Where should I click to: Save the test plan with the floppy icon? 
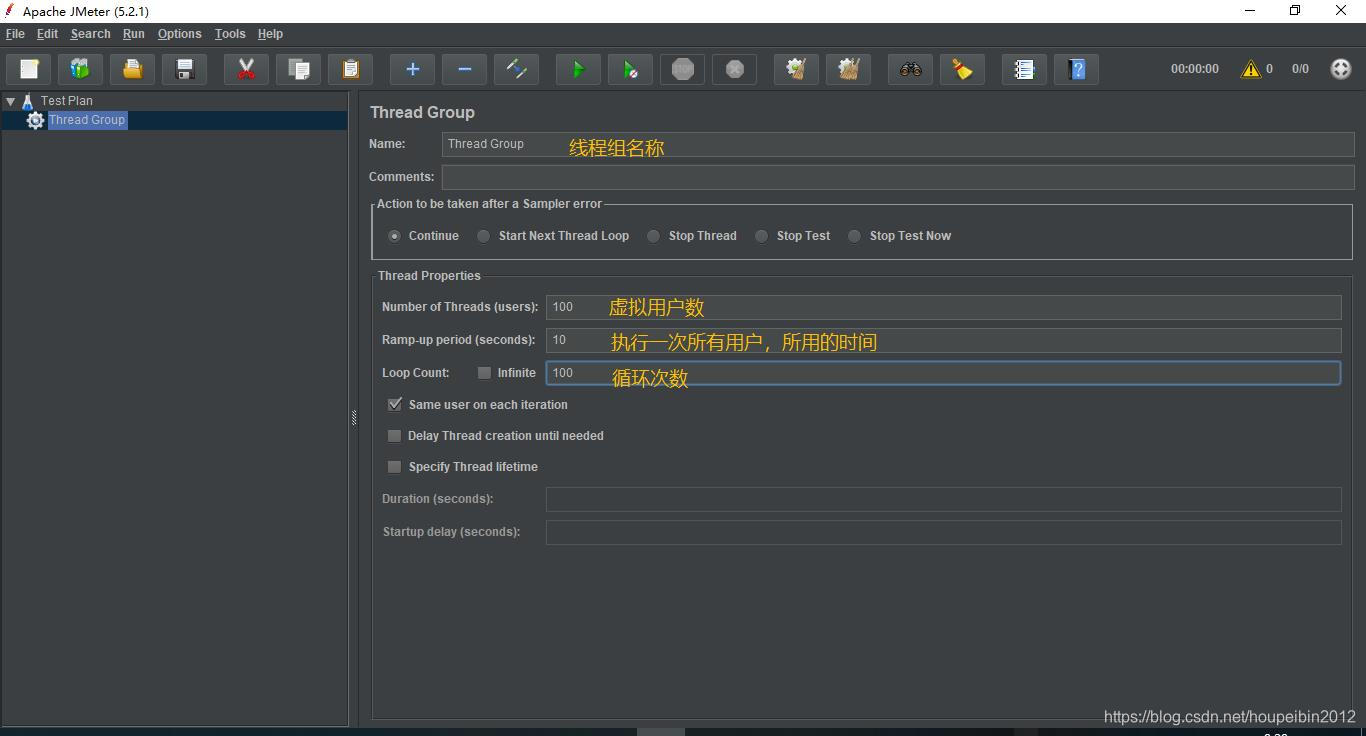pos(185,69)
